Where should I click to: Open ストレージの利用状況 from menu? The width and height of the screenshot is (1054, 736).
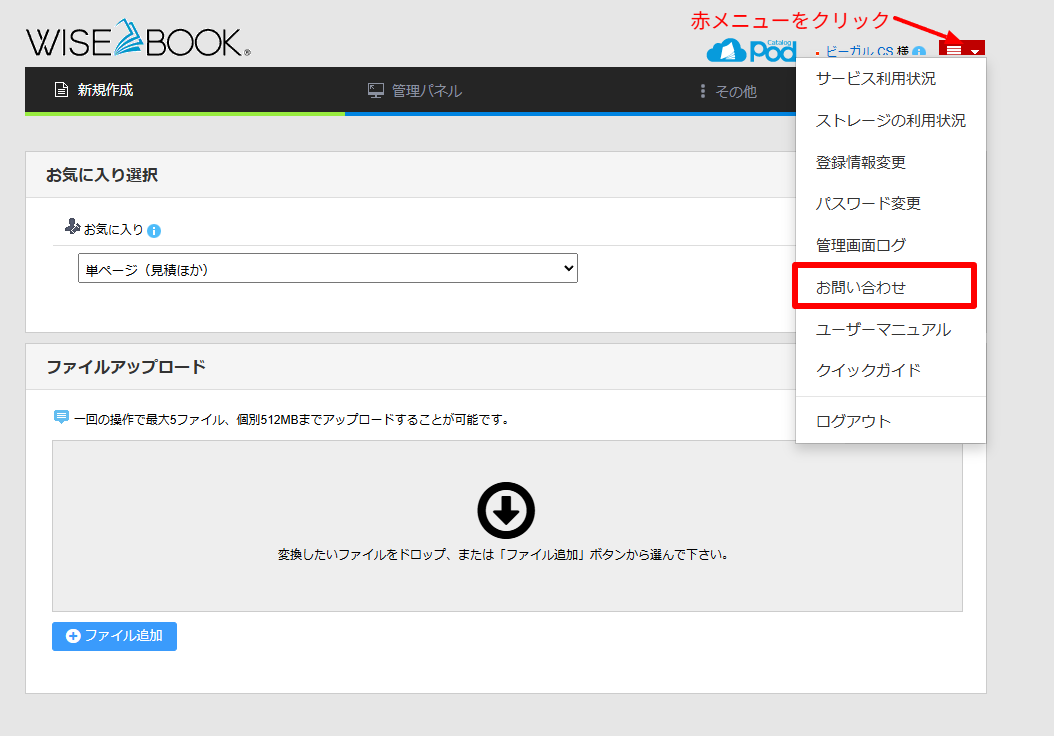pos(890,120)
